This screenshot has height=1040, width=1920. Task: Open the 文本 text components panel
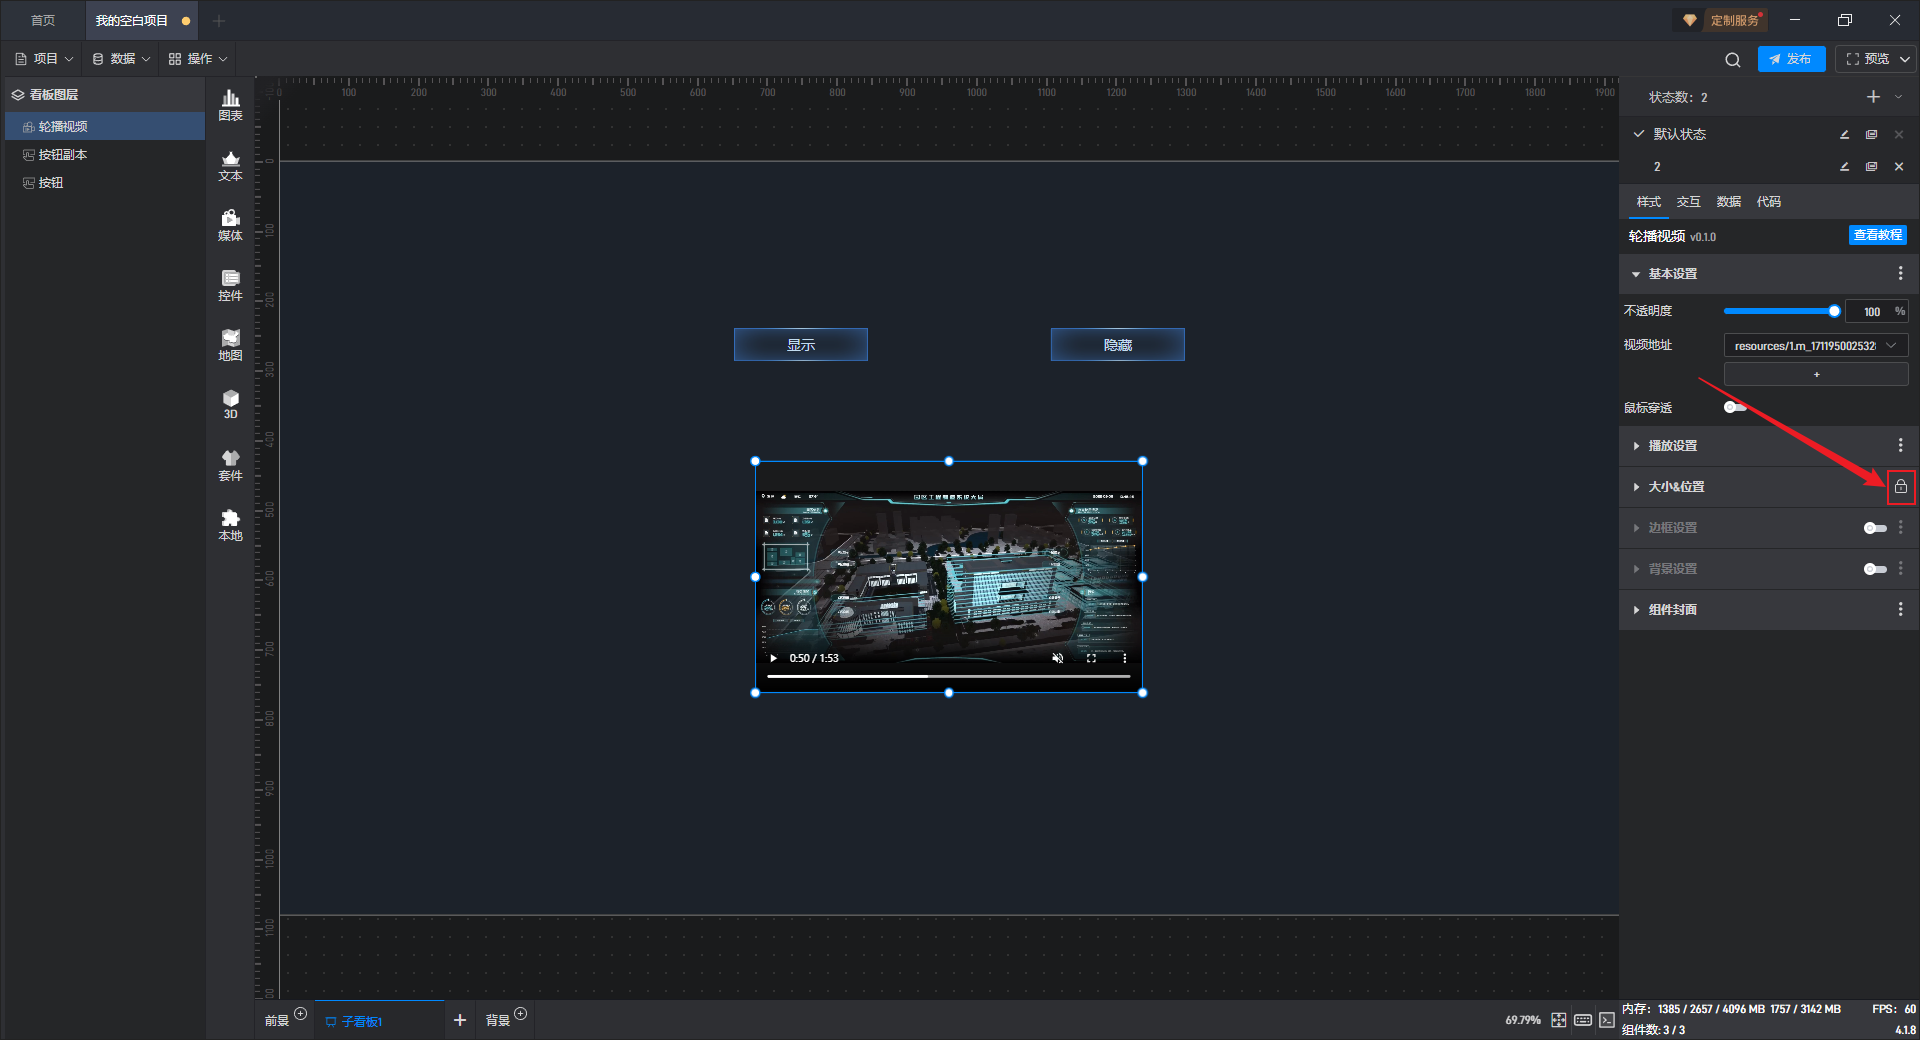pos(230,165)
